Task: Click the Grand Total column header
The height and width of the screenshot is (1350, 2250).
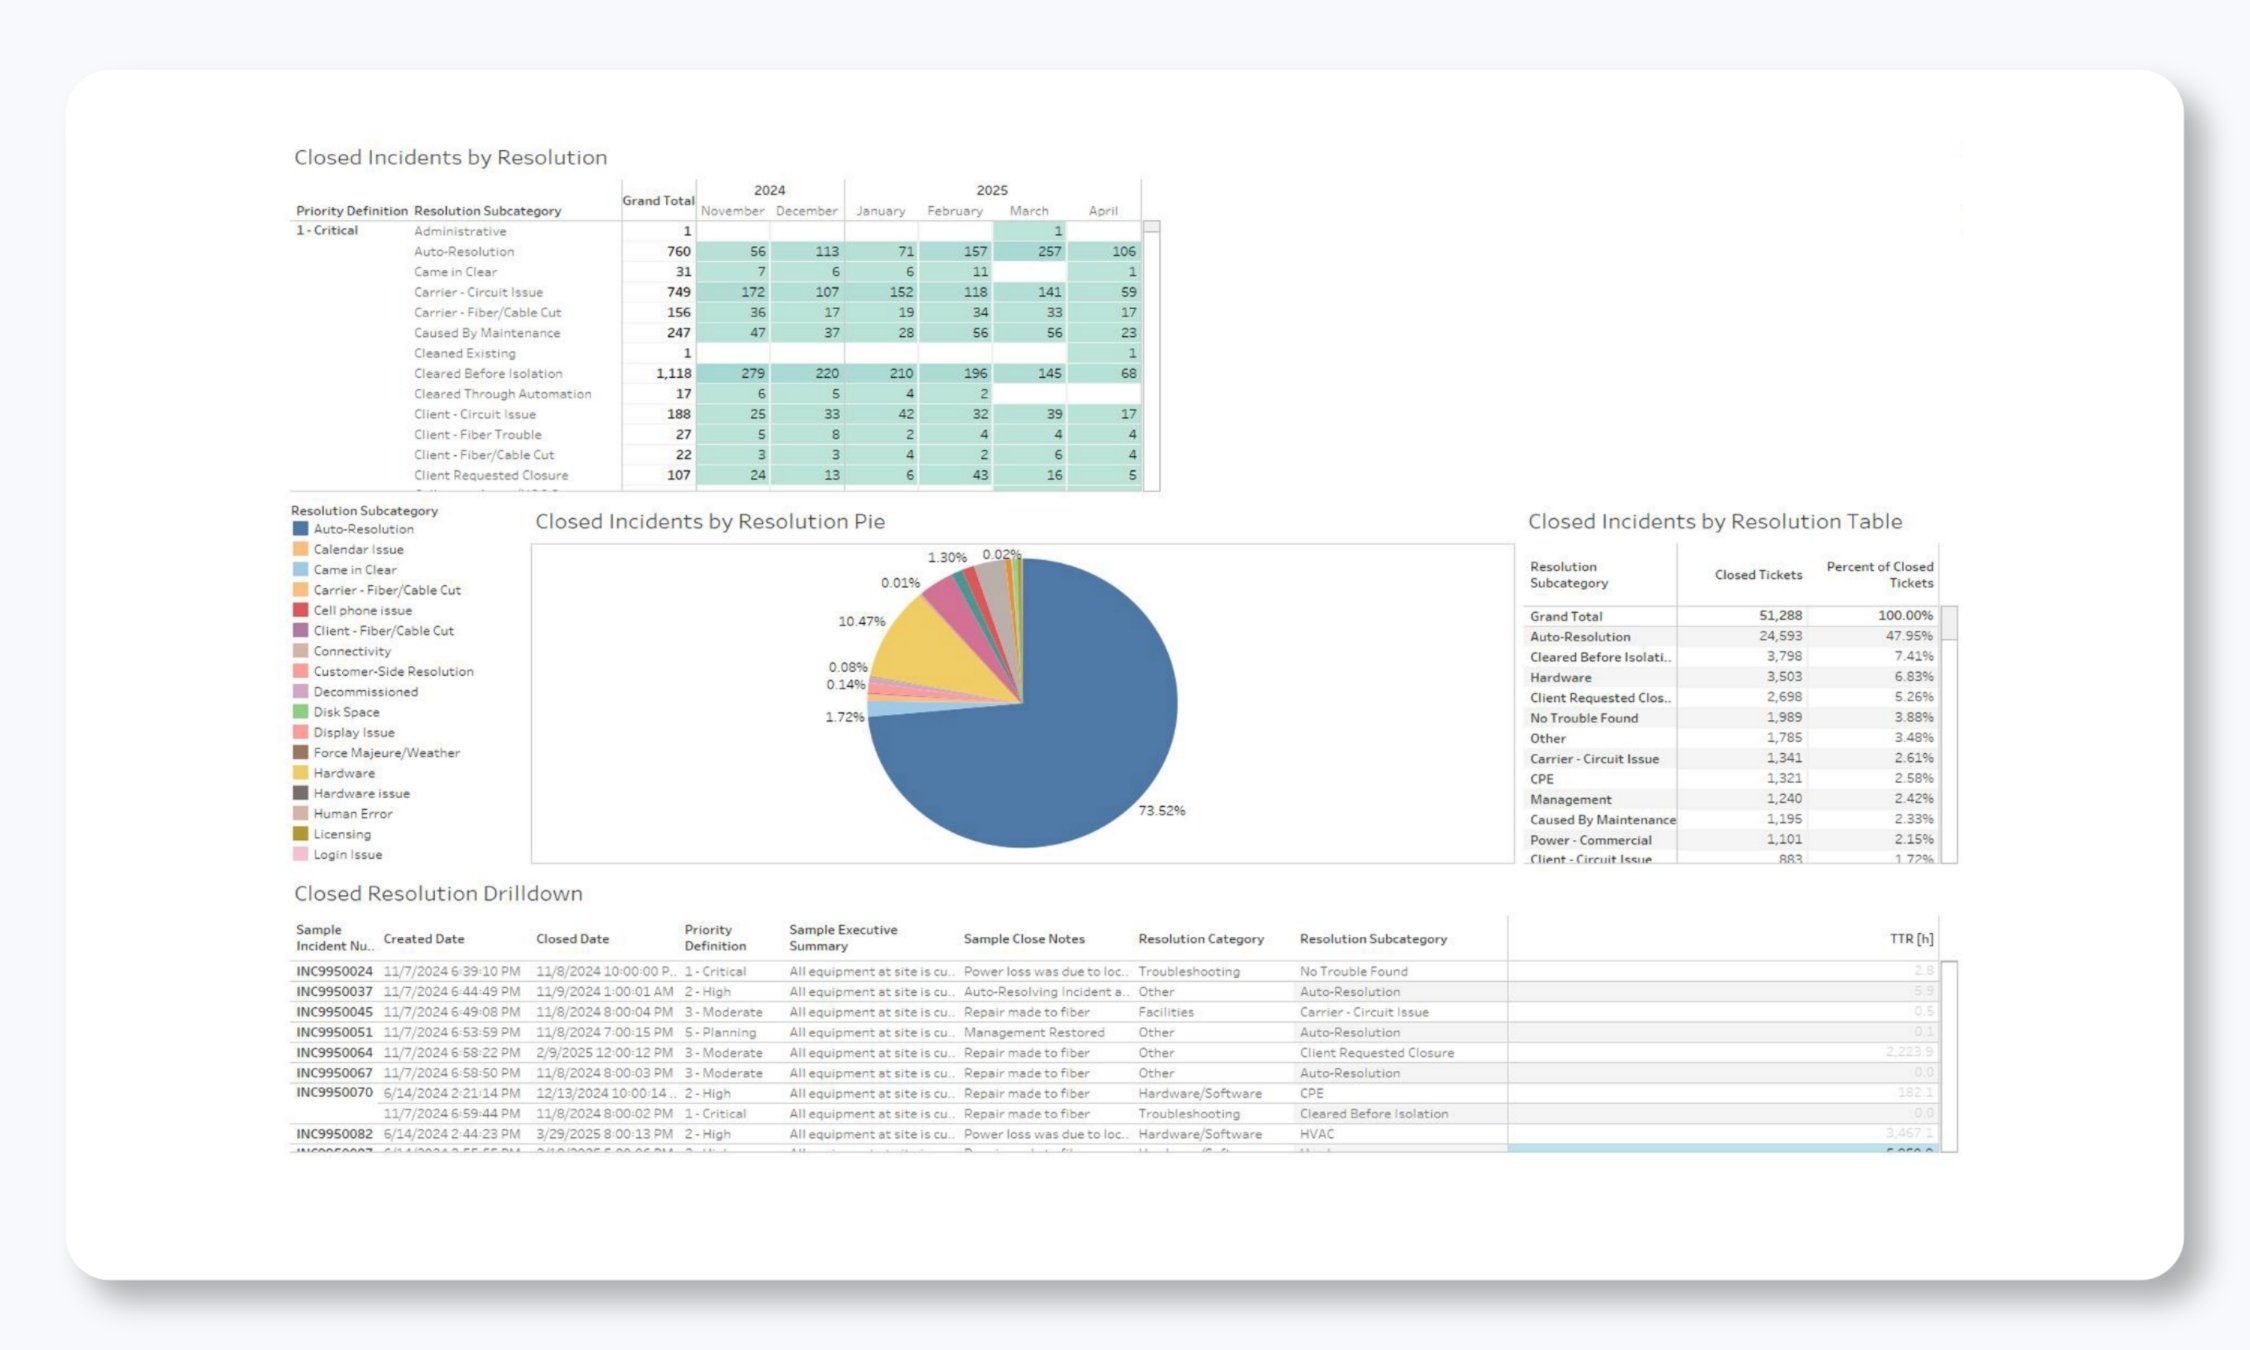Action: 657,200
